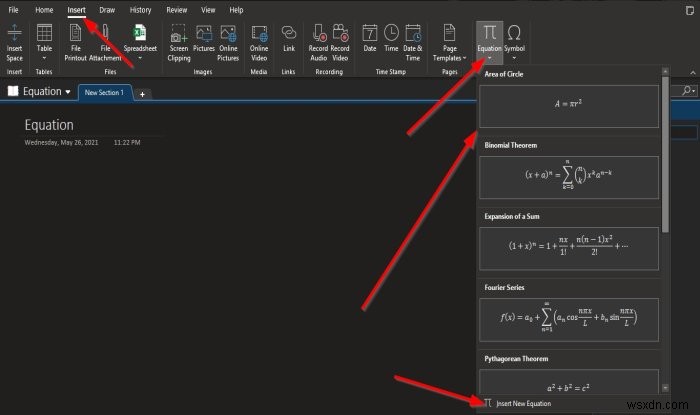The height and width of the screenshot is (415, 700).
Task: Select the Insert ribbon tab
Action: 76,10
